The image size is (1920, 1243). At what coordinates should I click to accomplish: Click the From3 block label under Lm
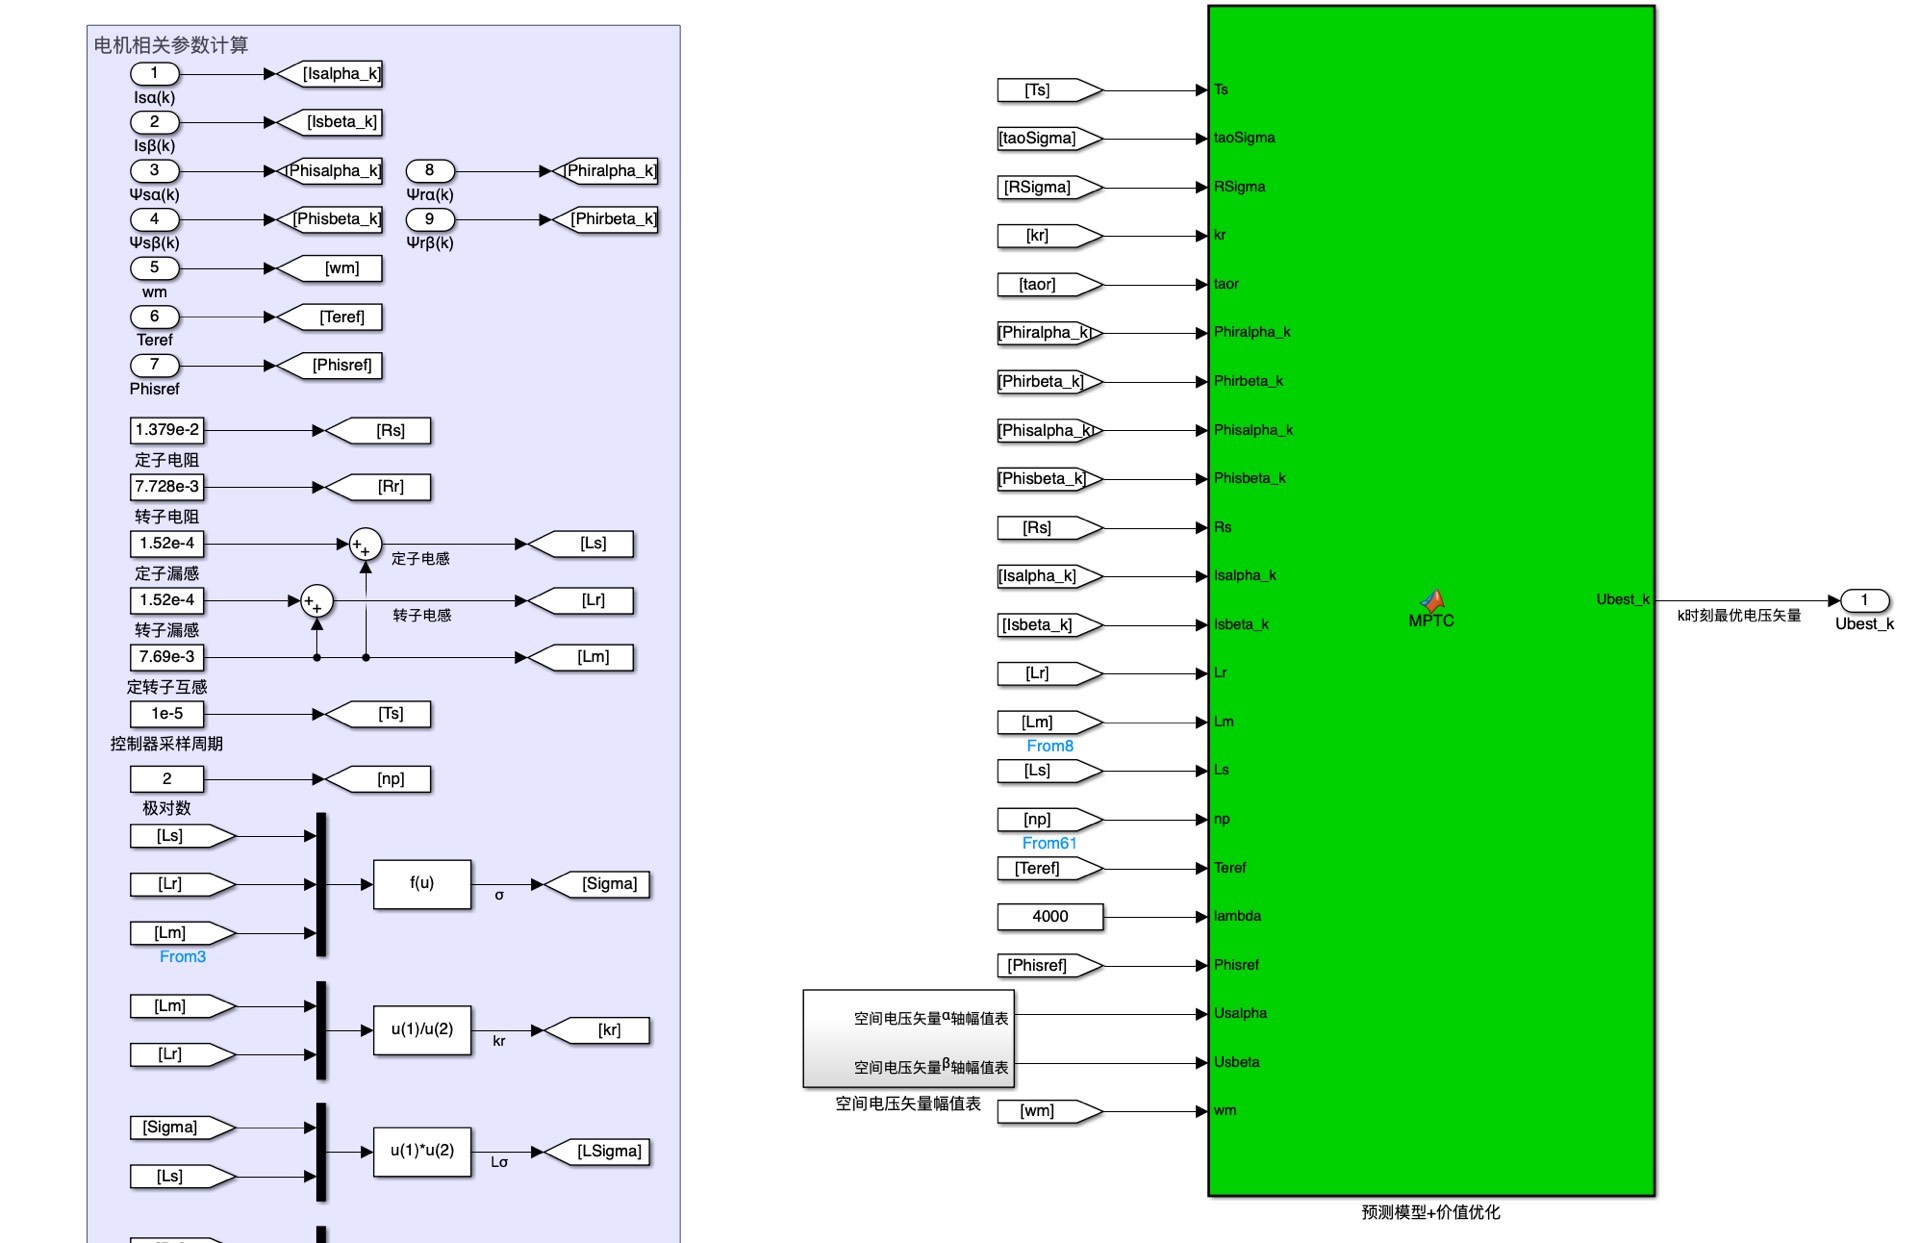(x=182, y=957)
